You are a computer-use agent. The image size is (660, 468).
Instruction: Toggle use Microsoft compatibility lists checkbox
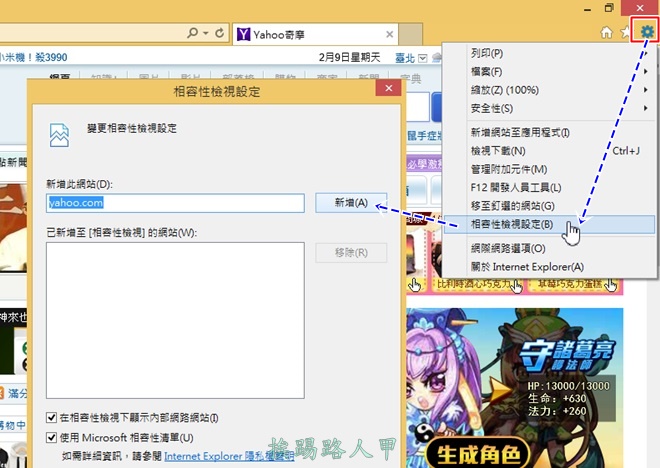click(x=52, y=437)
